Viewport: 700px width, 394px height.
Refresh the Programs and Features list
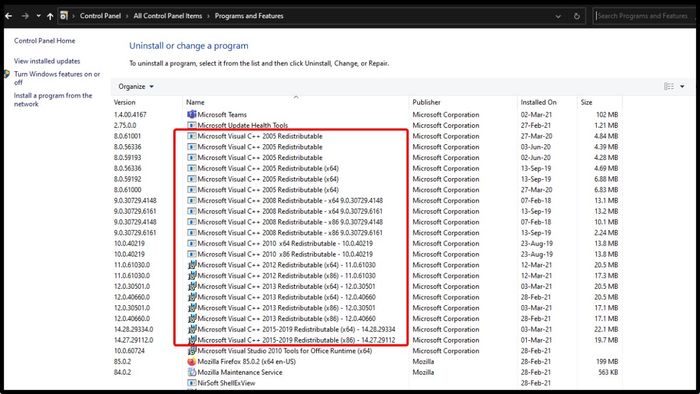click(576, 16)
